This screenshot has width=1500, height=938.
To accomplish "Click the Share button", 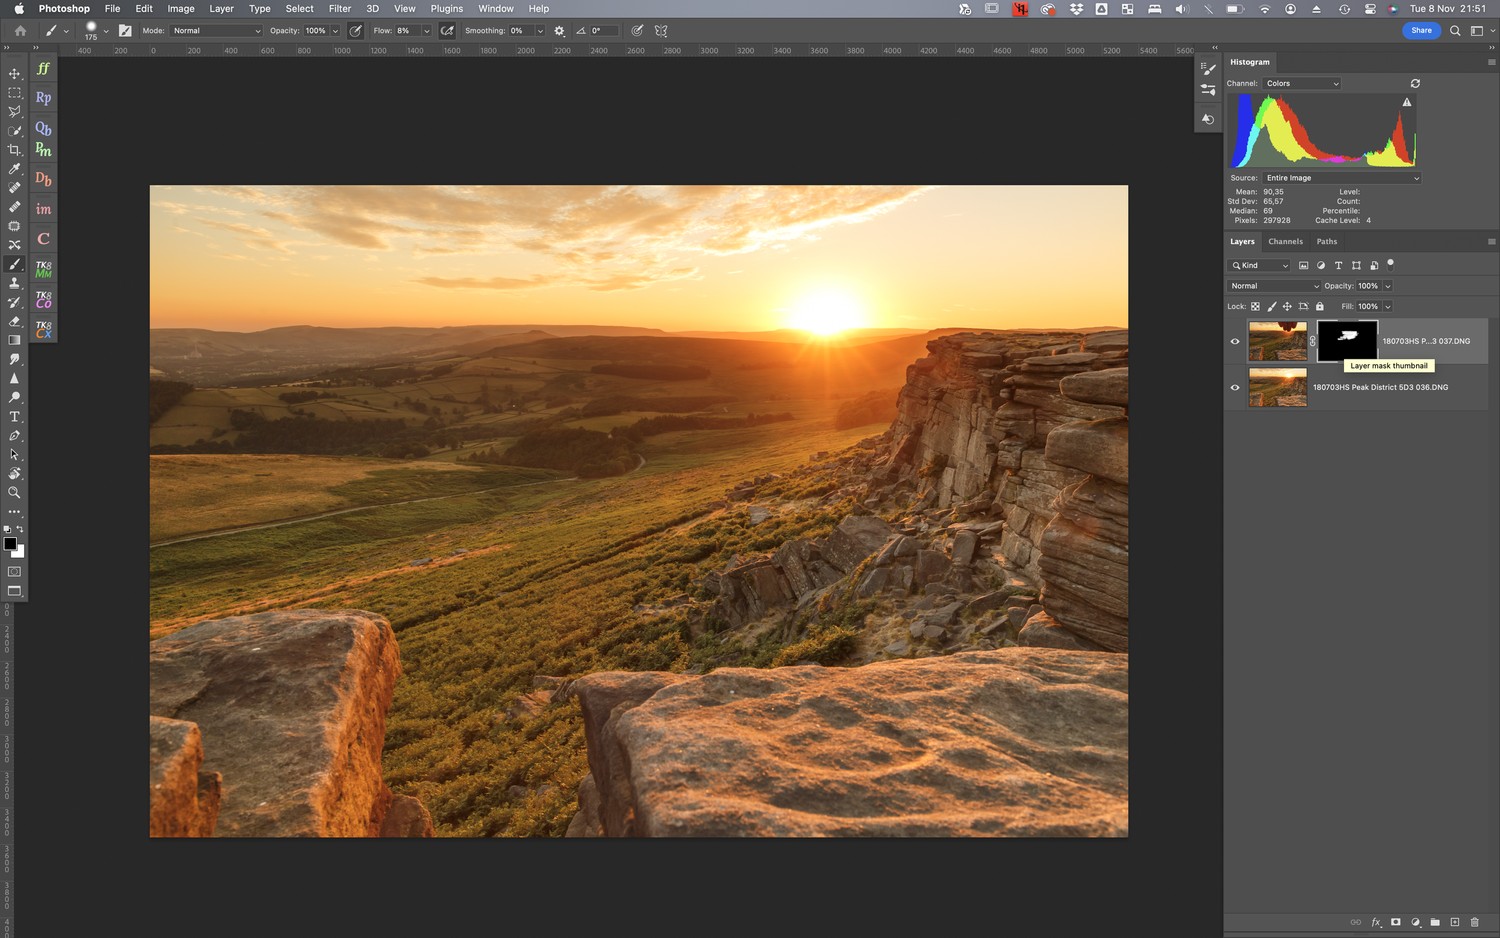I will 1421,31.
